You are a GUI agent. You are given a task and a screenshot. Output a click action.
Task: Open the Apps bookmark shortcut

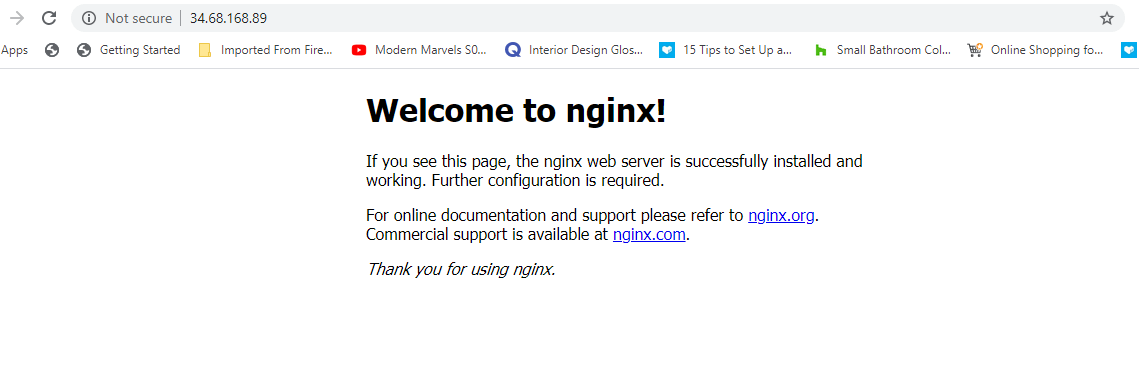coord(14,50)
